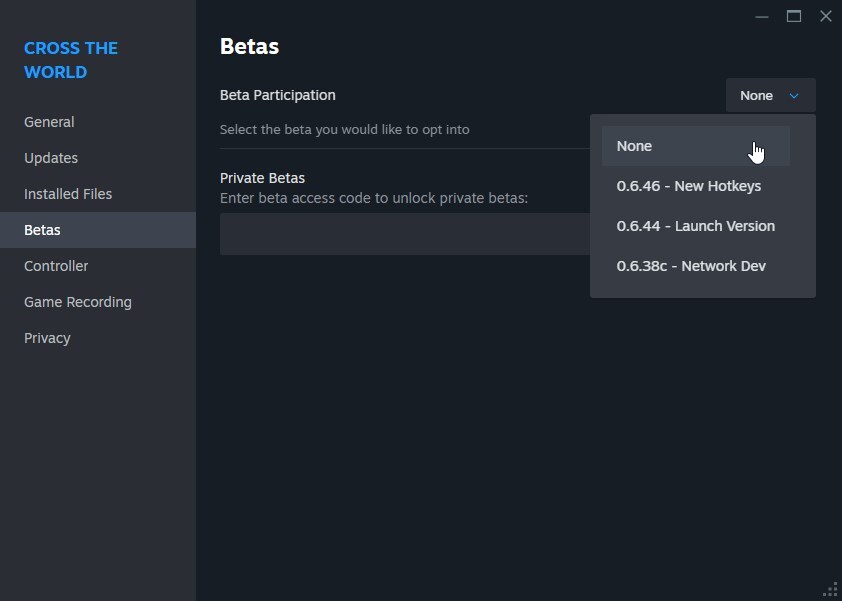The height and width of the screenshot is (601, 842).
Task: Choose 0.6.44 - Launch Version beta
Action: [x=695, y=226]
